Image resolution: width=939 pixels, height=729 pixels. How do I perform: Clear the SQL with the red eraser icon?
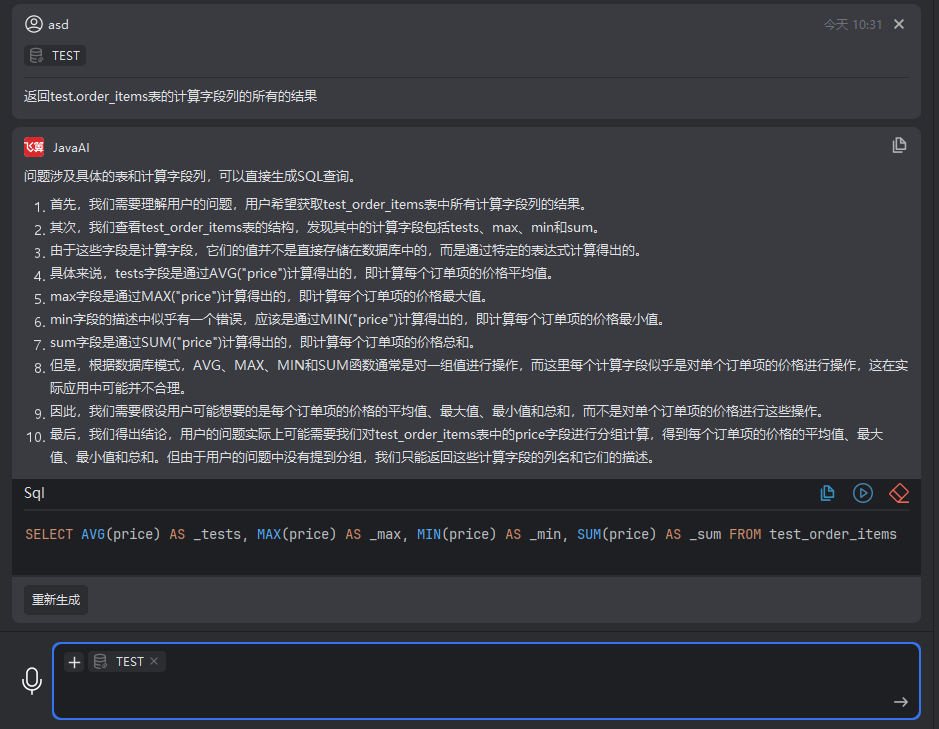coord(898,493)
